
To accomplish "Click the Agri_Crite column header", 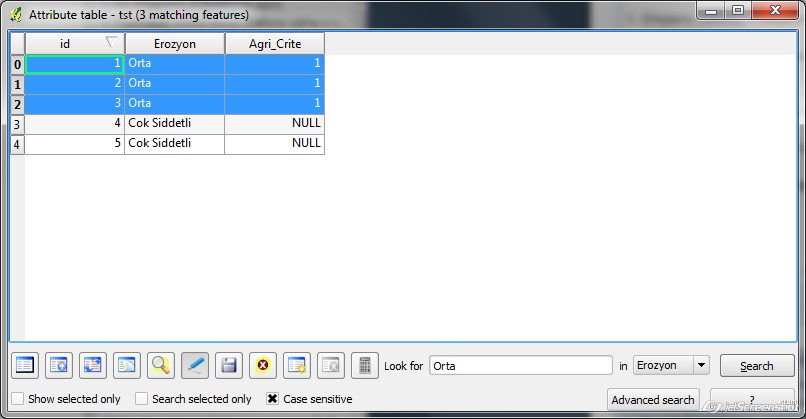I will (x=274, y=44).
